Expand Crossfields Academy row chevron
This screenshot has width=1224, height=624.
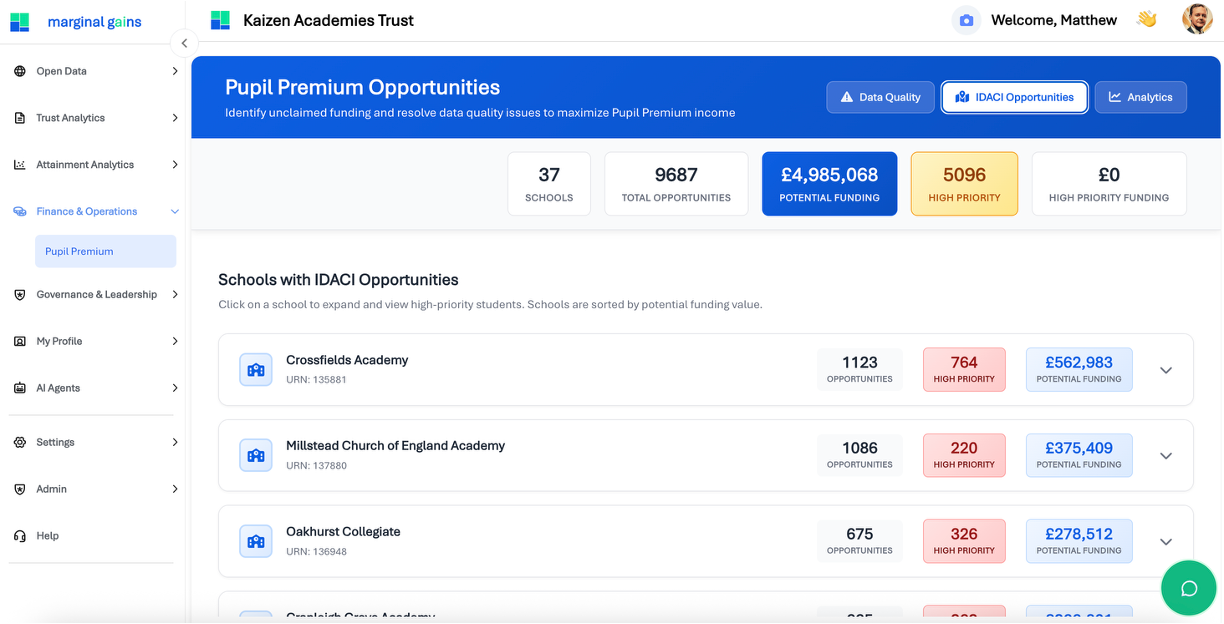tap(1165, 370)
